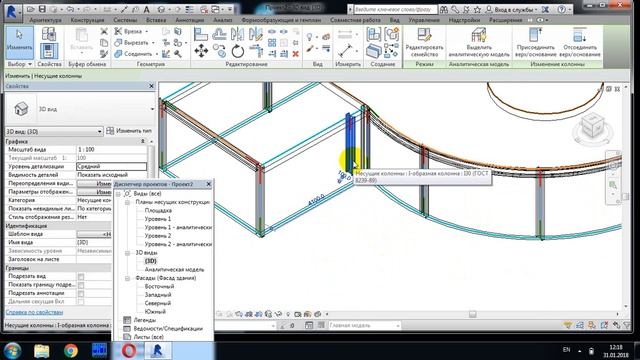
Task: Toggle the Показать границу подрезки checkbox
Action: (x=81, y=285)
